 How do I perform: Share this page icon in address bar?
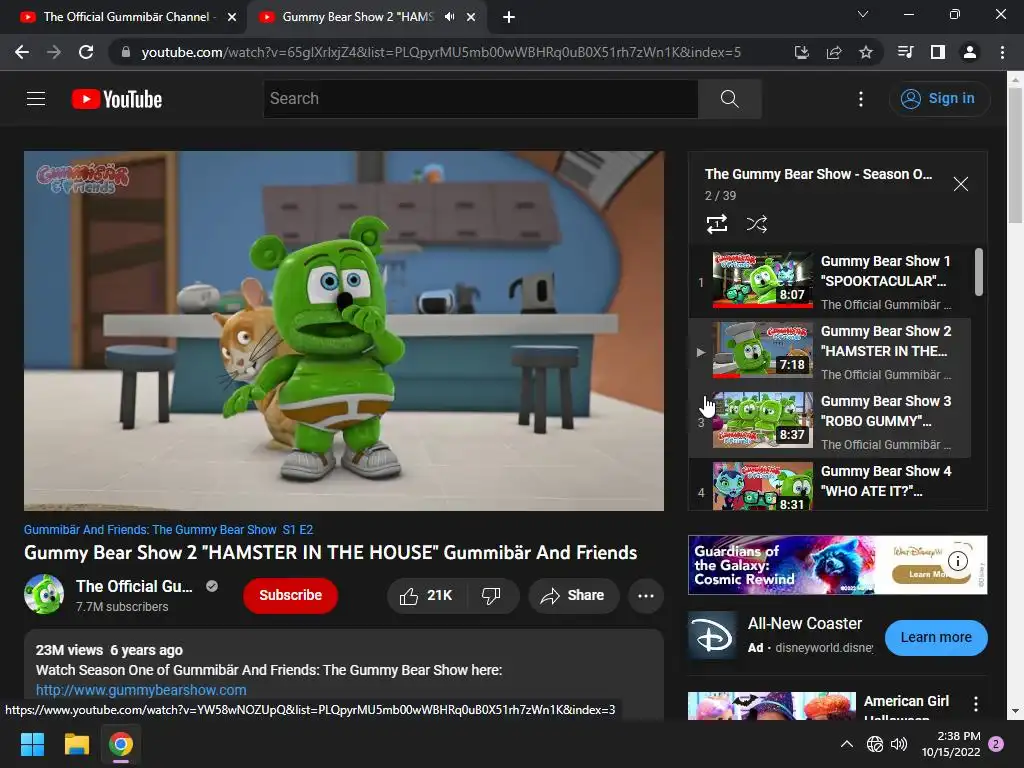[x=834, y=52]
